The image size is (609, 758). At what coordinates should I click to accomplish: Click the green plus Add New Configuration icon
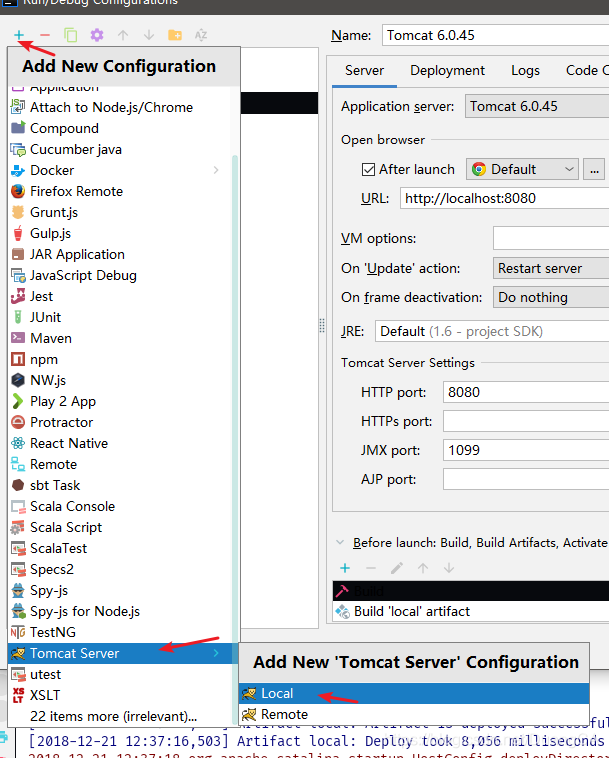click(19, 35)
